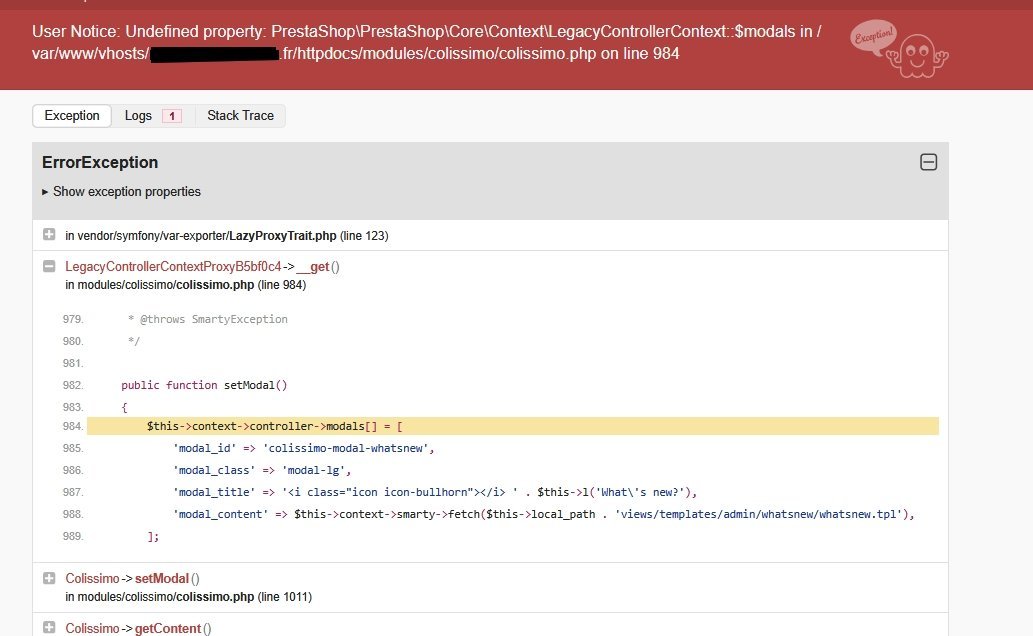Open the Exception tab
1033x636 pixels.
(72, 116)
